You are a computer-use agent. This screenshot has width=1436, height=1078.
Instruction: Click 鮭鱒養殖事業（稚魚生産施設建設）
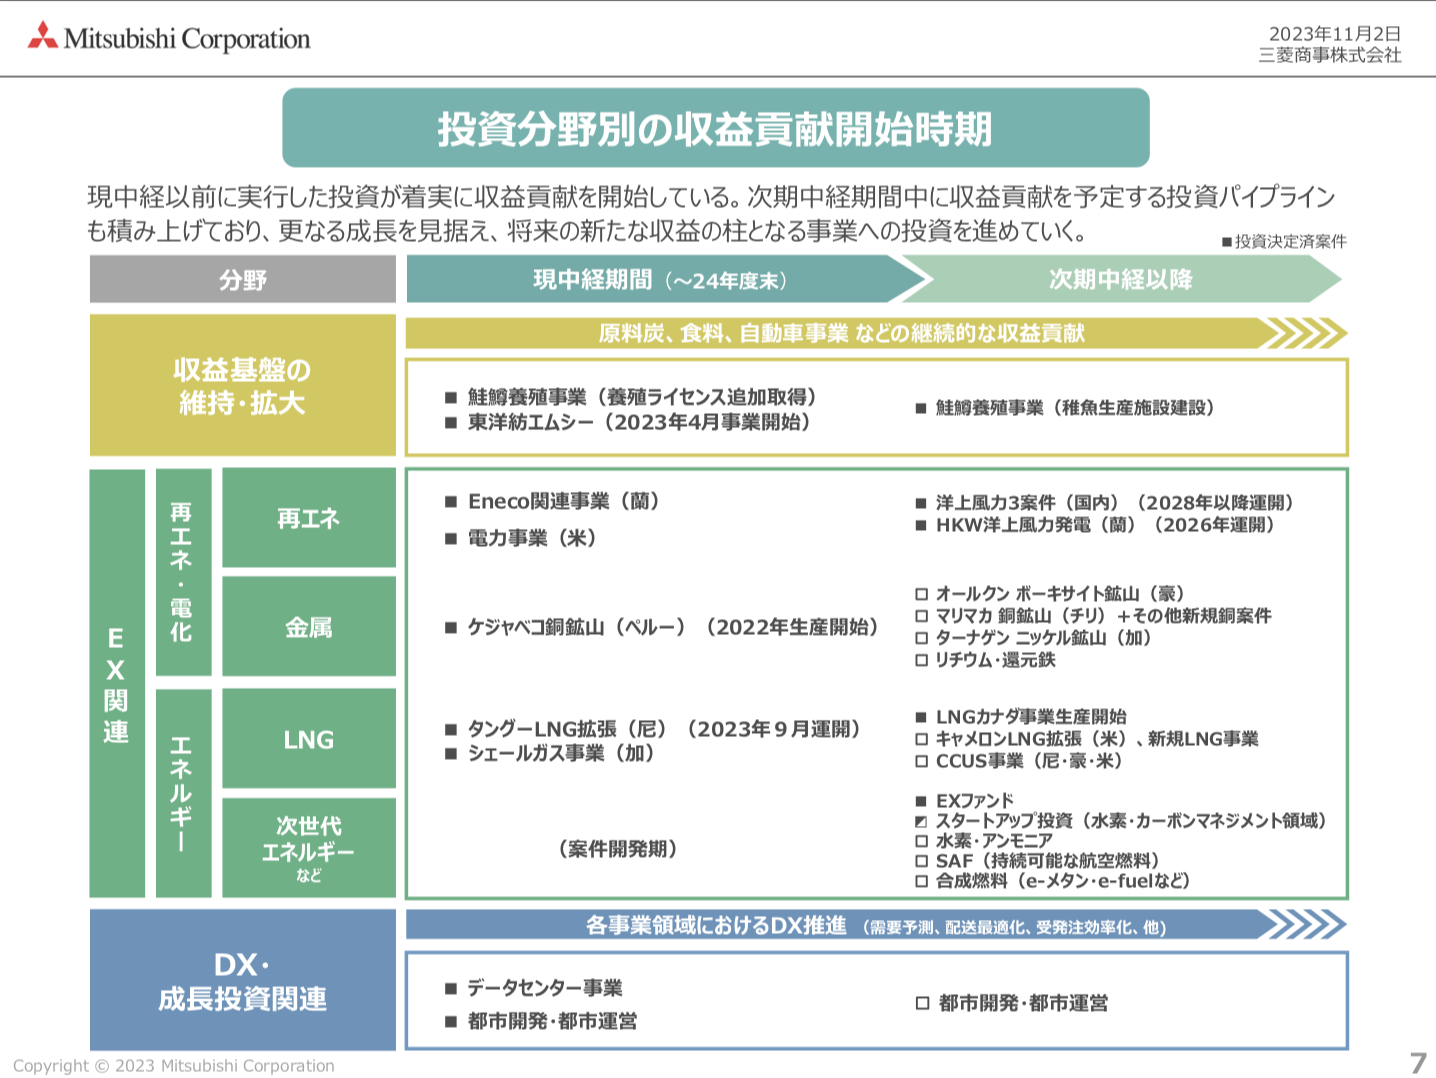click(x=1075, y=408)
